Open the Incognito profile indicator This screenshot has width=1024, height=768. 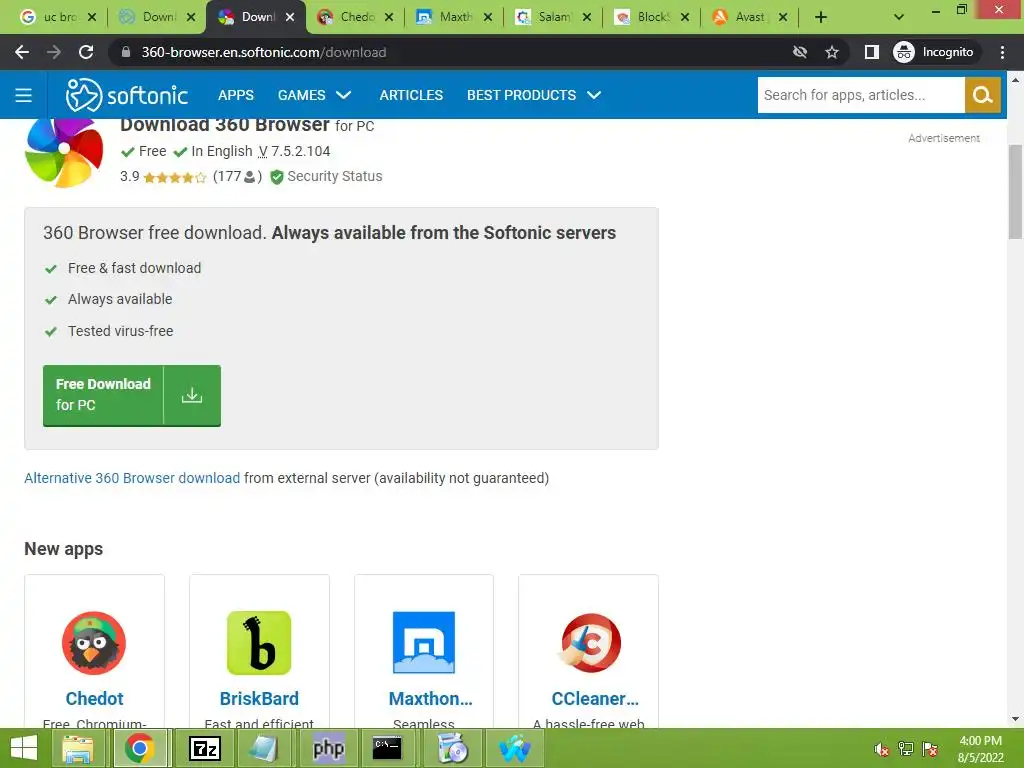tap(934, 52)
